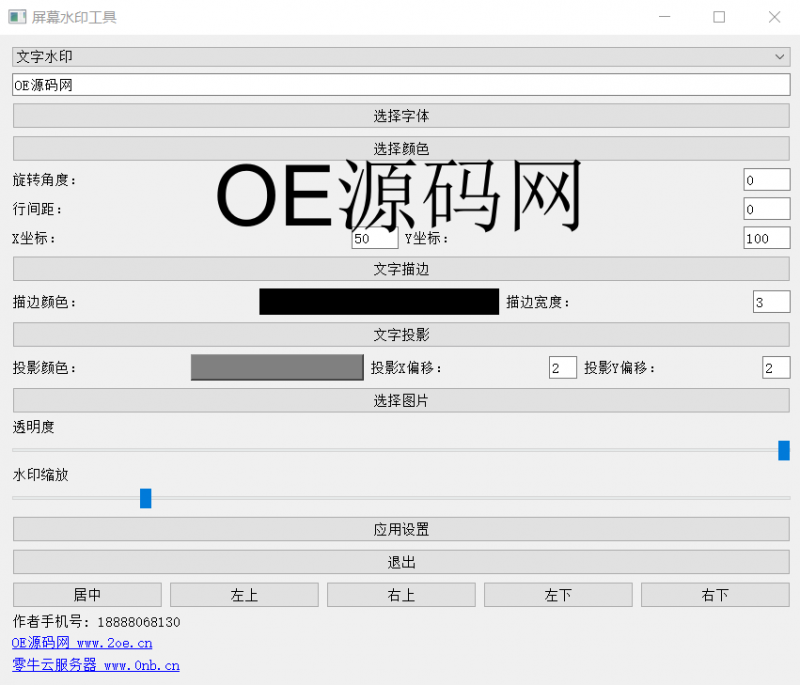Click the 投影X偏移 shadow offset input
Screen dimensions: 800x685
point(562,367)
